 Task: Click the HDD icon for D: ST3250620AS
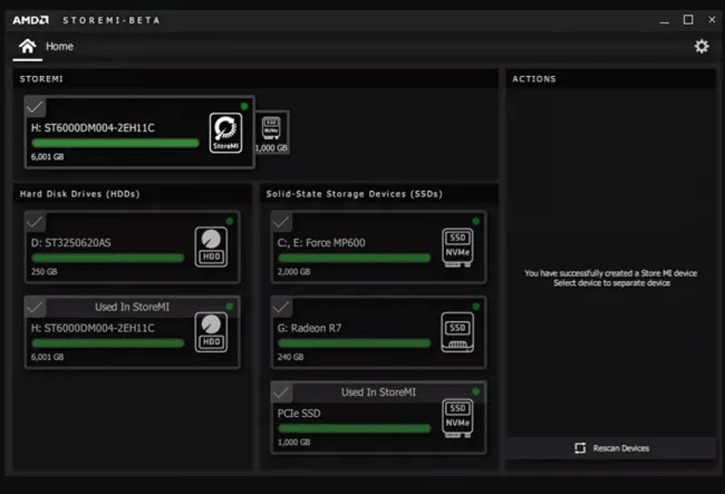pos(211,247)
